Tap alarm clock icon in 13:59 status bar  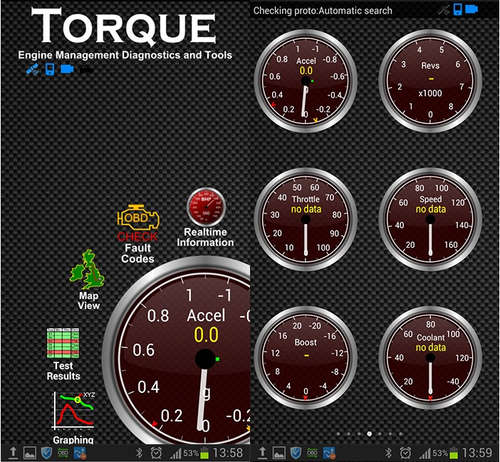405,453
